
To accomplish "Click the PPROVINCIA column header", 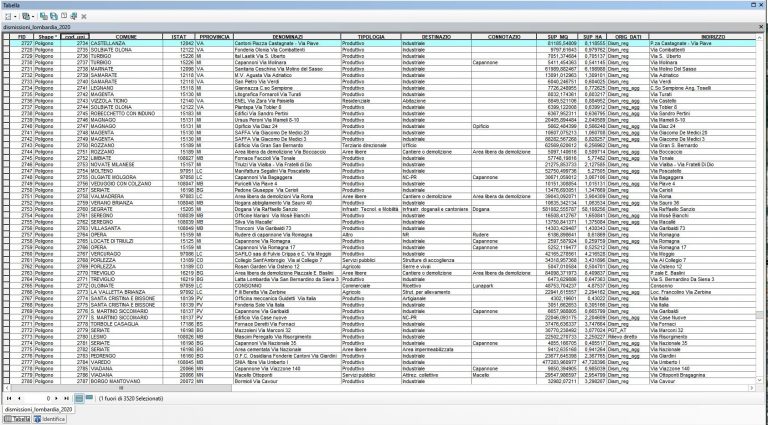I will click(214, 37).
